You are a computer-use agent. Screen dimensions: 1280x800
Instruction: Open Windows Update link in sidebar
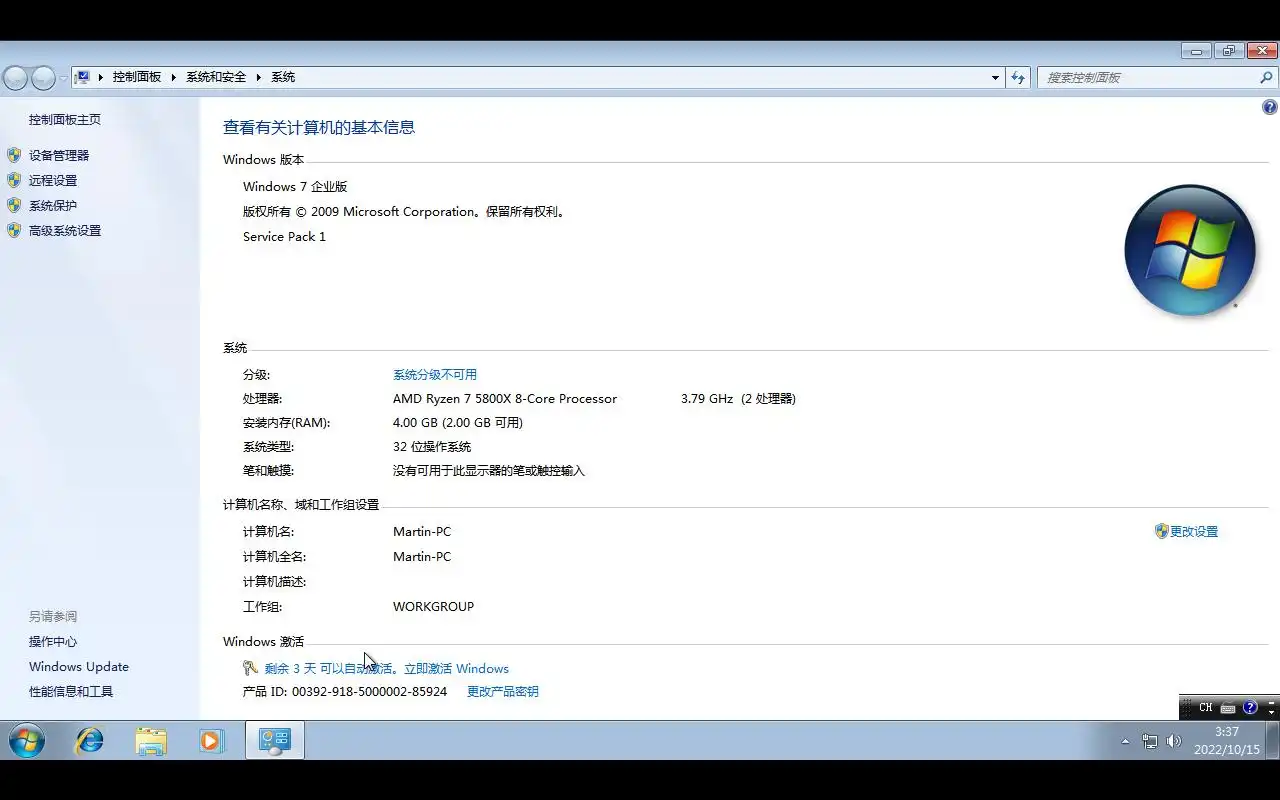(x=79, y=666)
